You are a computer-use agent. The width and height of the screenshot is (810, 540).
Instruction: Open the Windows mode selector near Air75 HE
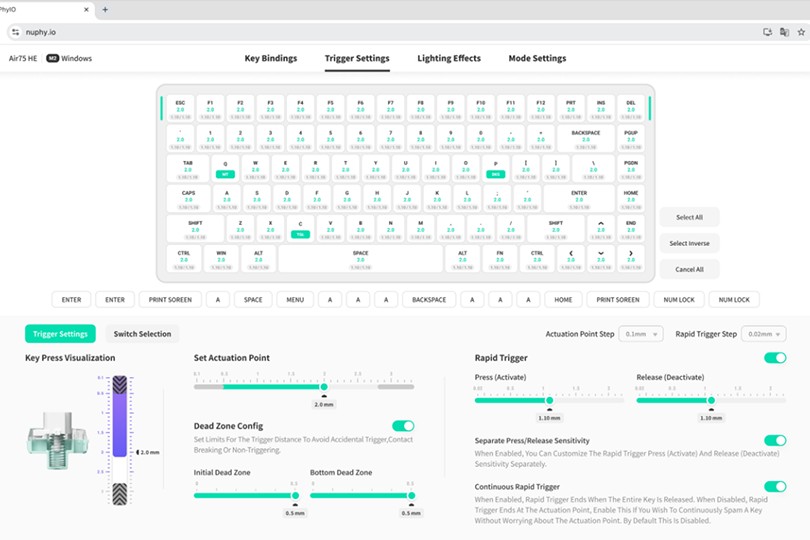pos(69,59)
